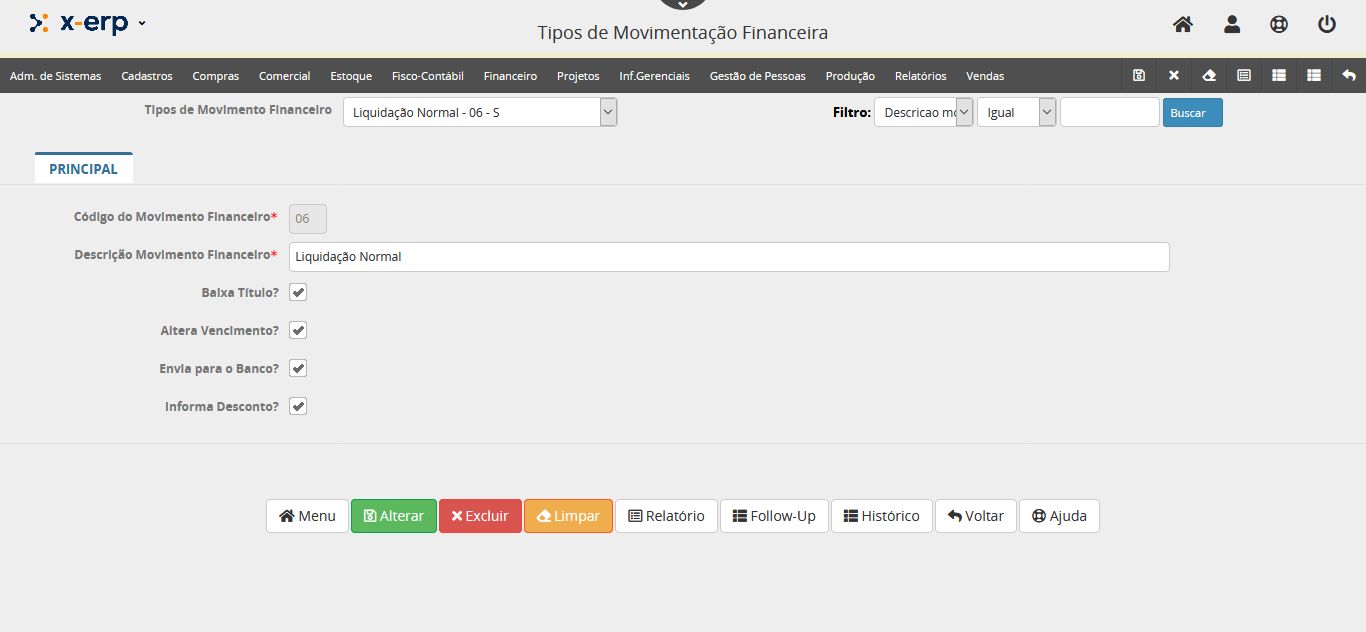1366x632 pixels.
Task: Expand the chevron at top center
Action: 683,4
